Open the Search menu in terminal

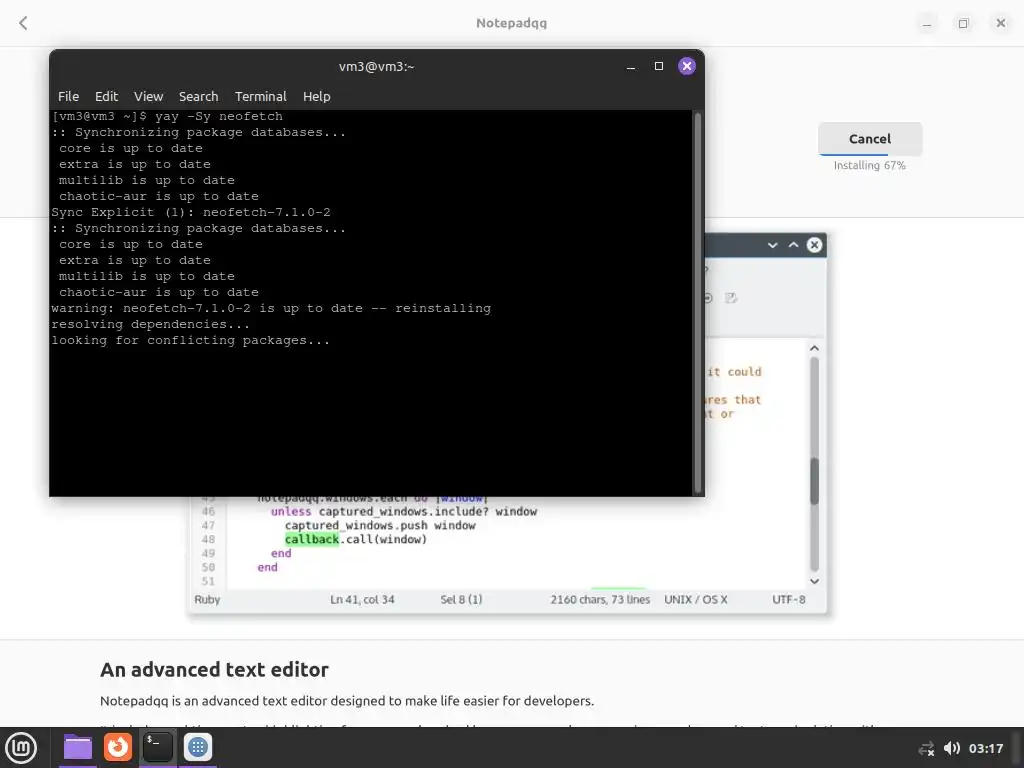click(199, 97)
